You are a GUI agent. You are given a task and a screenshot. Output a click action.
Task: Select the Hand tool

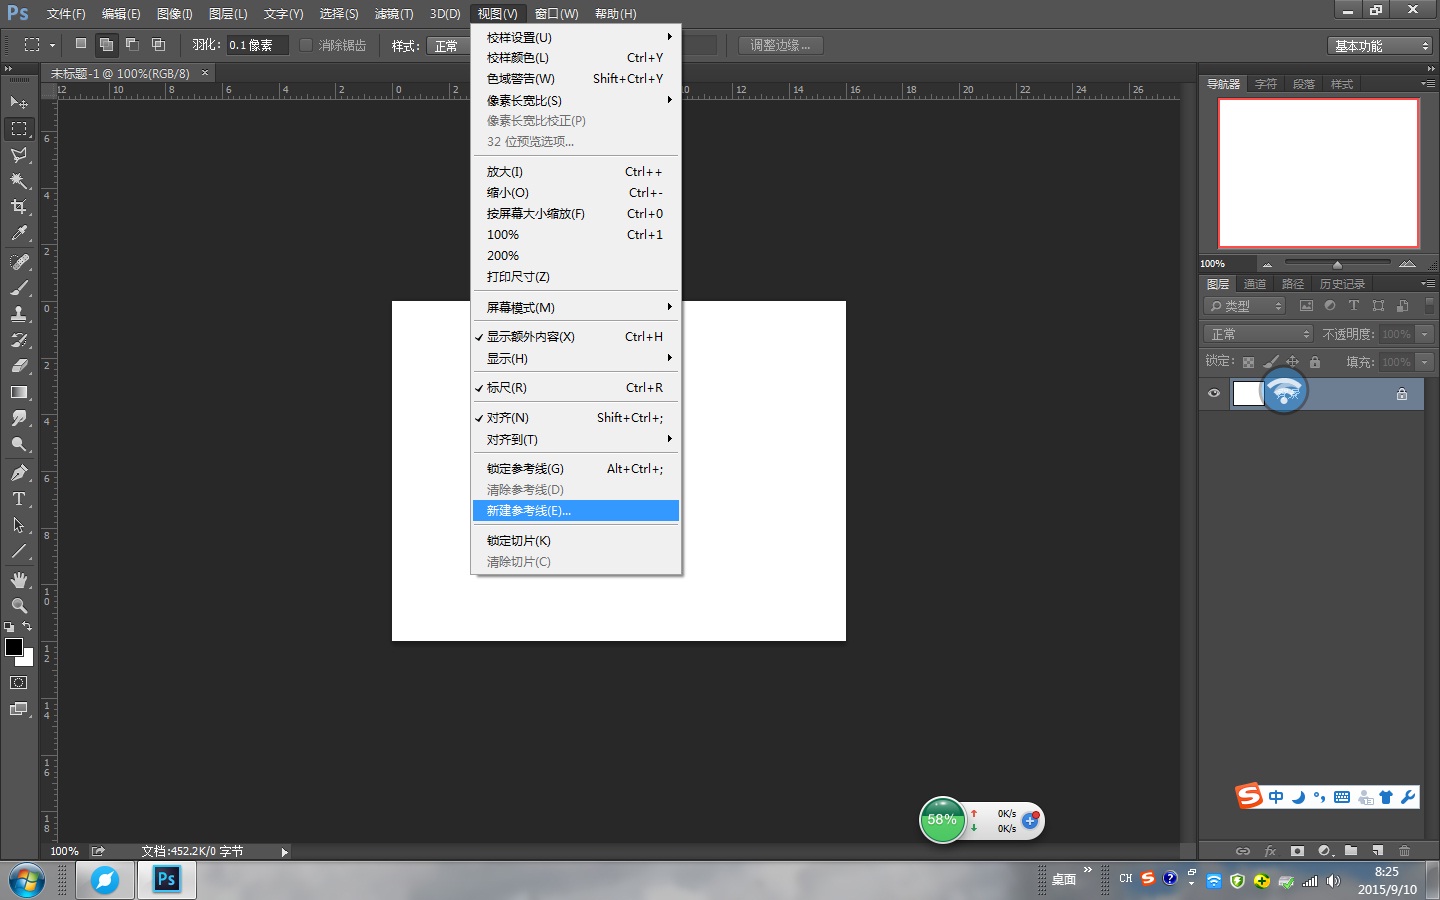[x=19, y=580]
